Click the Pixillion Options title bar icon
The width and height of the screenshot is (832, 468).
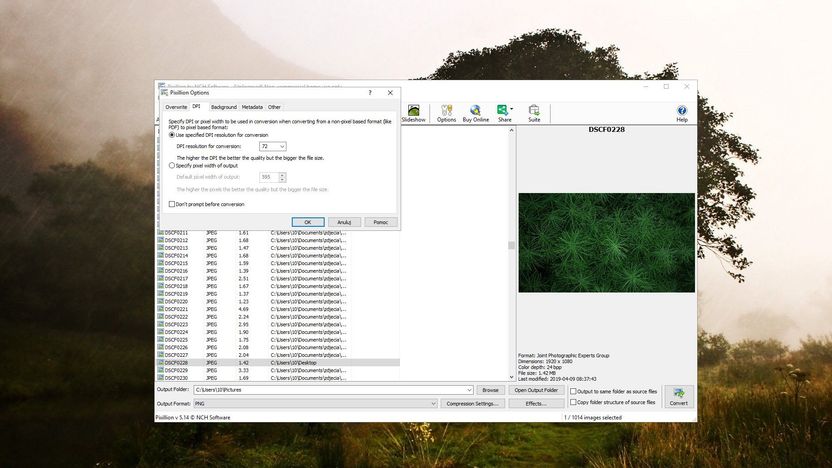pyautogui.click(x=164, y=92)
